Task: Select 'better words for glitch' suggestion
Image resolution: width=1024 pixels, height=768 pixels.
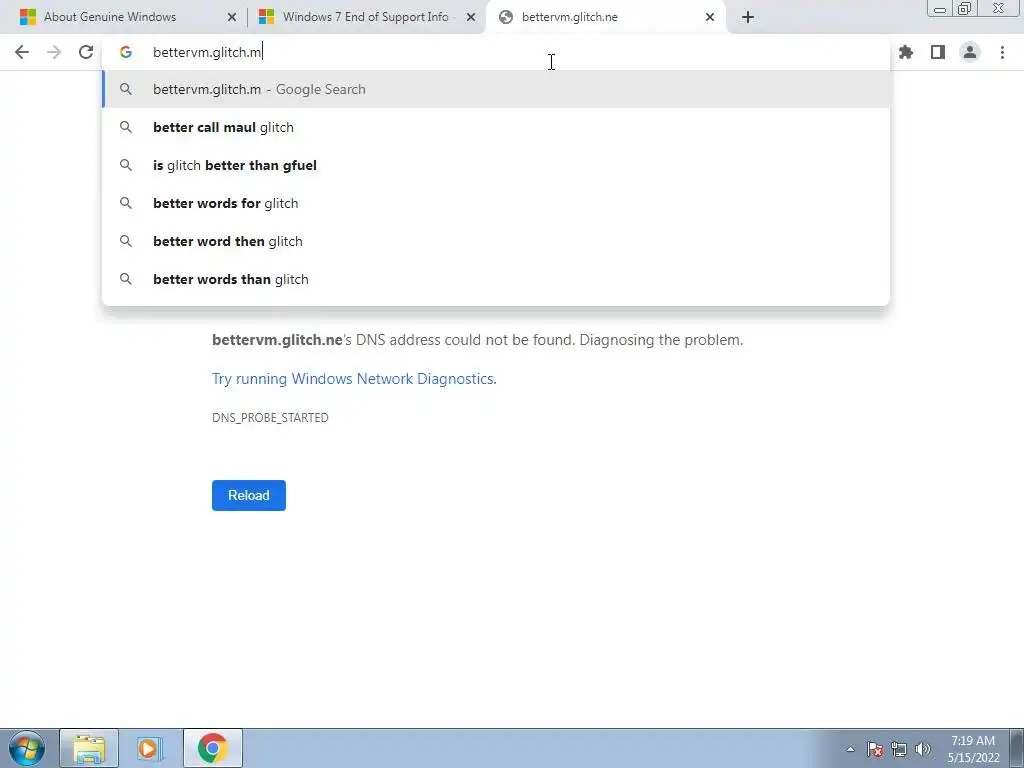Action: point(496,203)
